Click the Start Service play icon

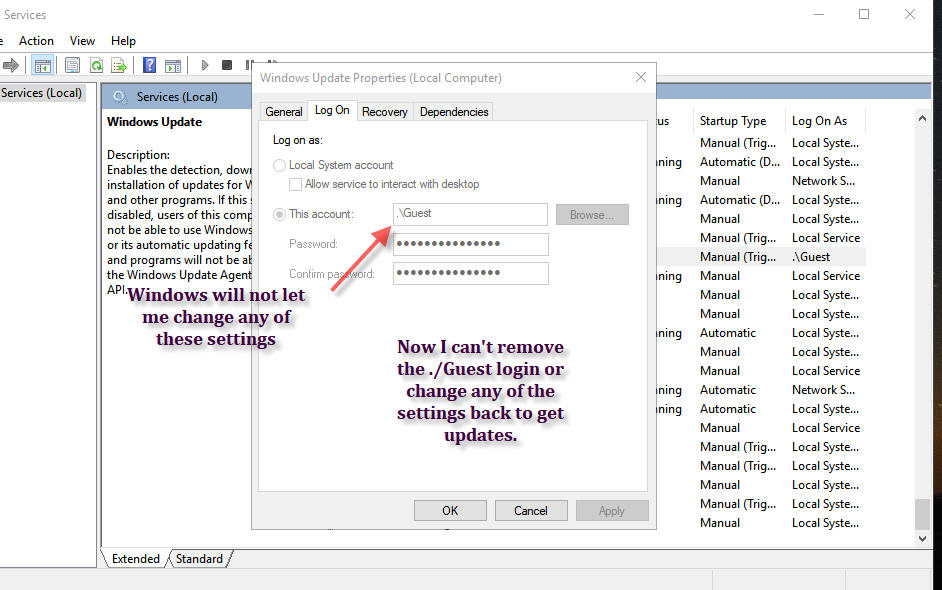click(x=204, y=64)
